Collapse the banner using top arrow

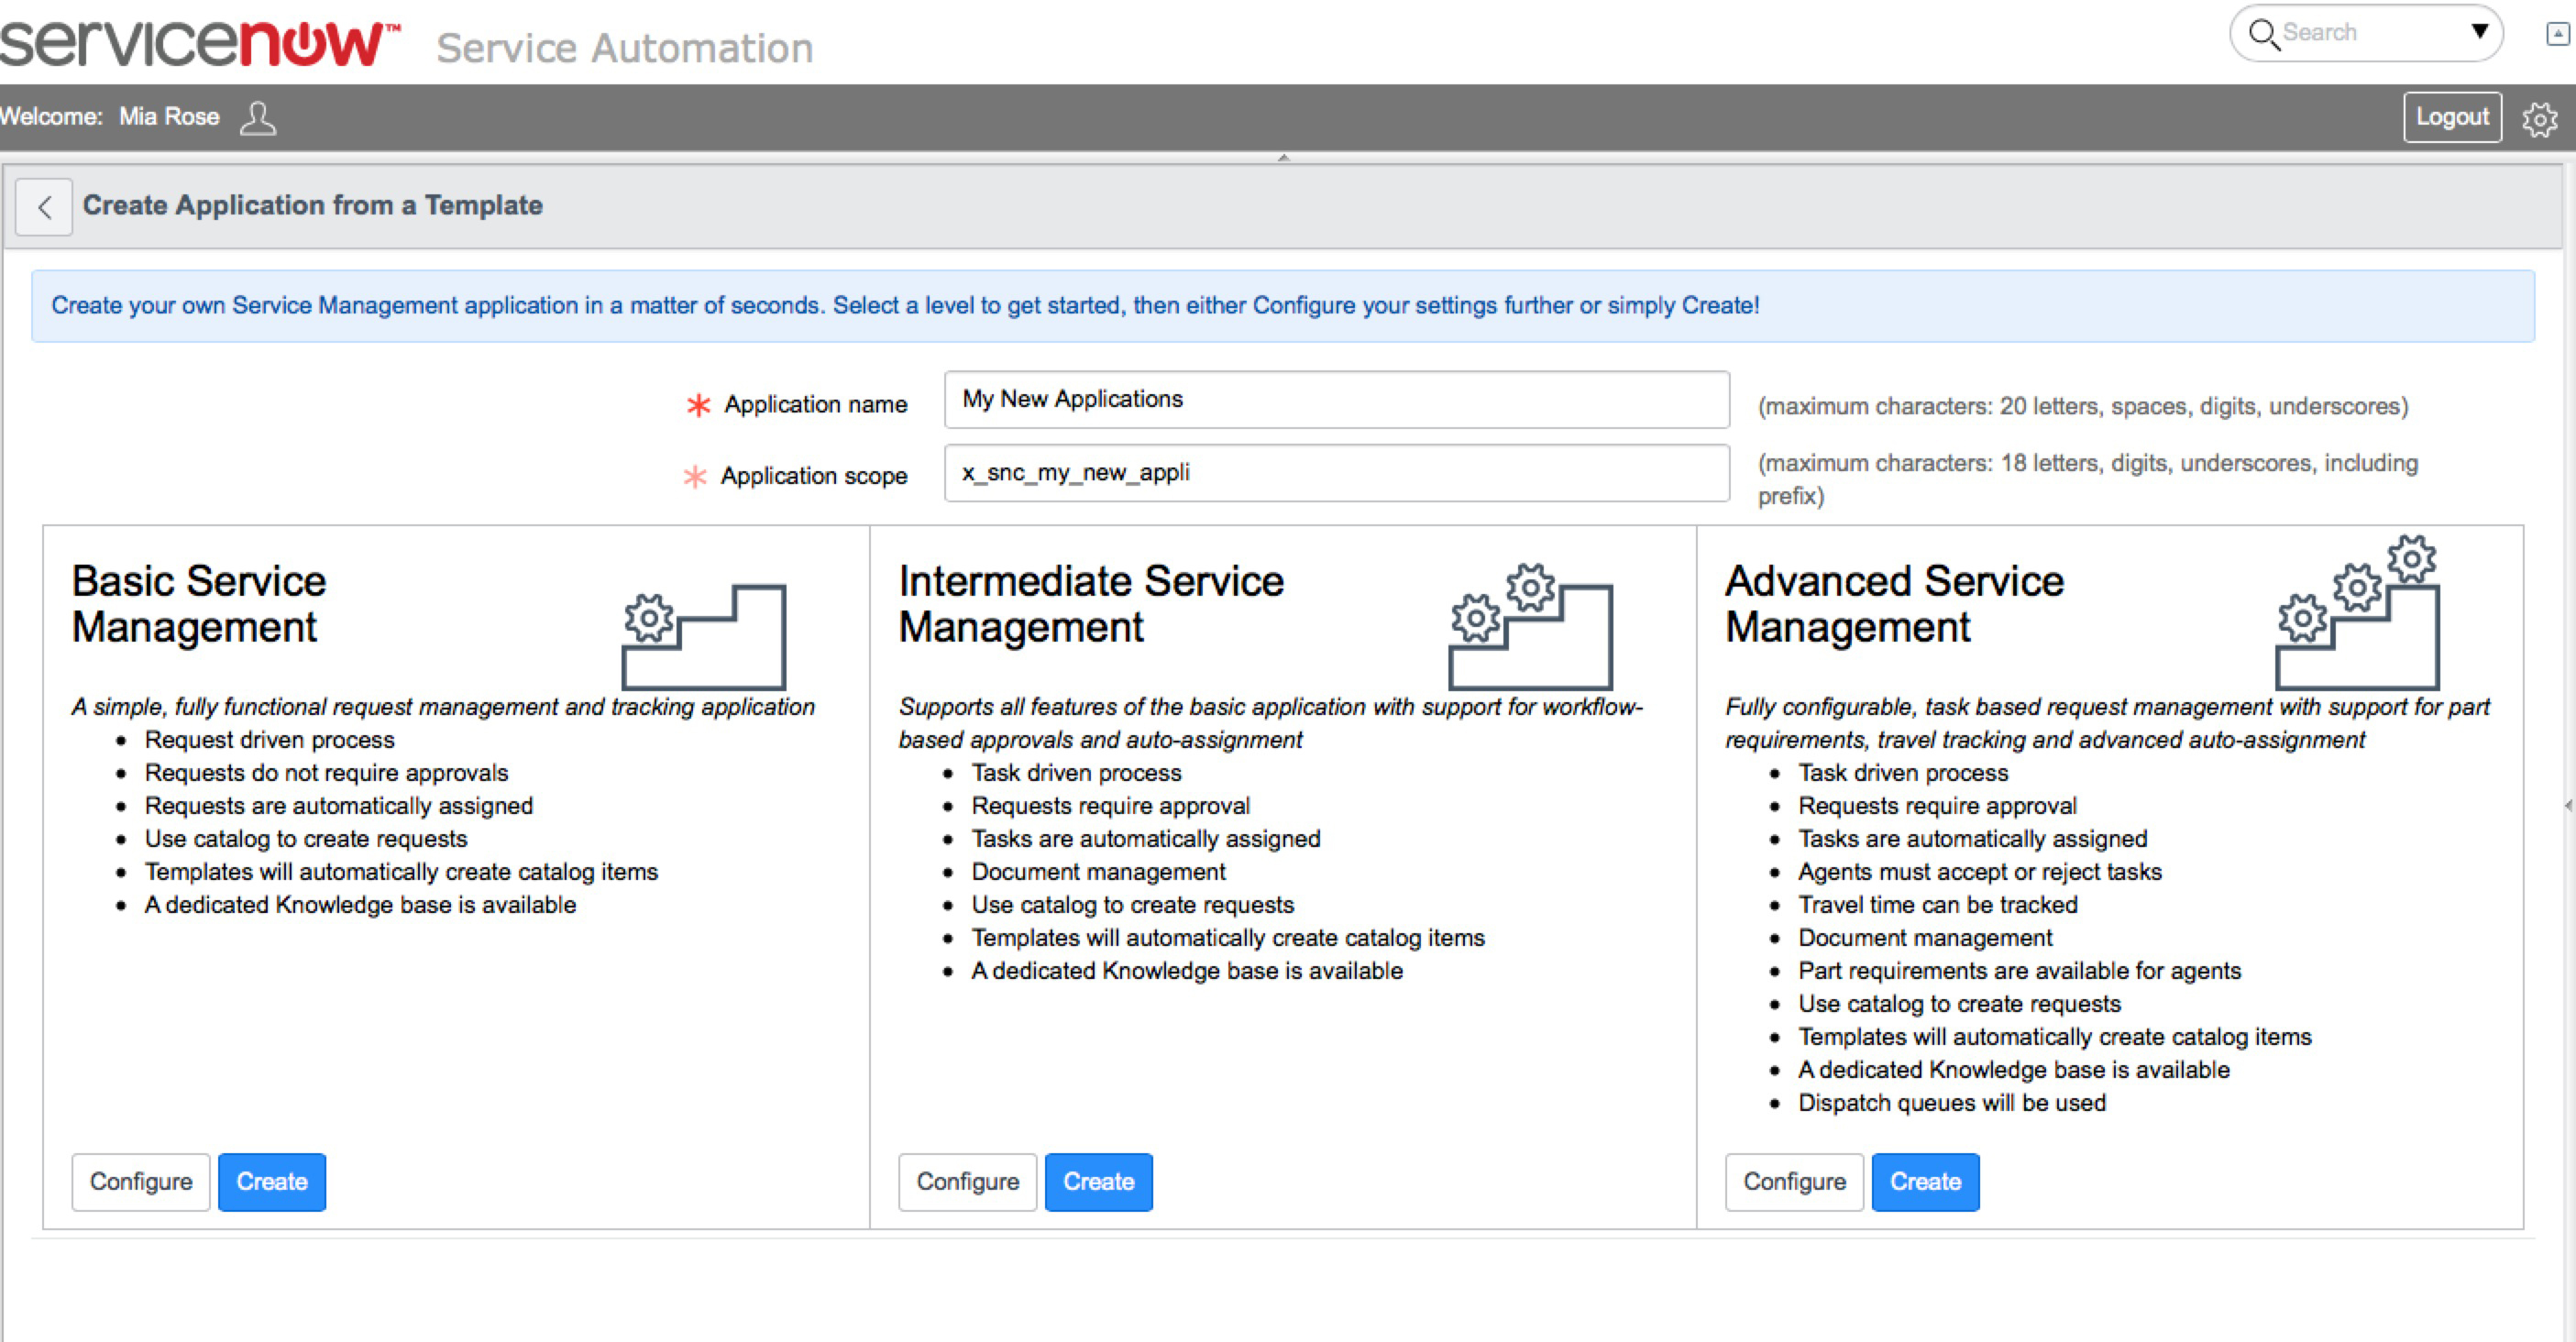coord(1283,158)
